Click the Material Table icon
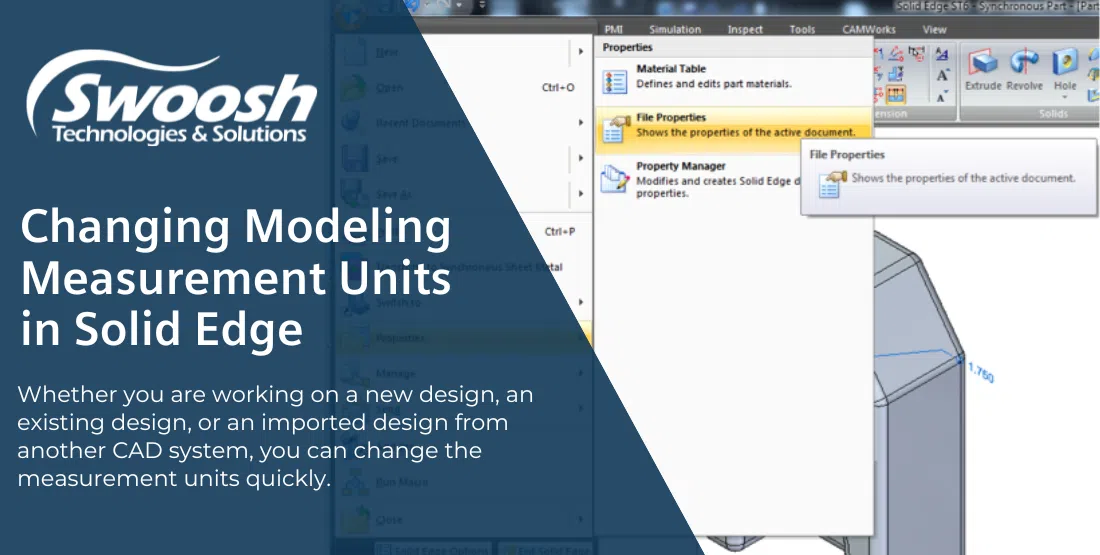 coord(615,81)
